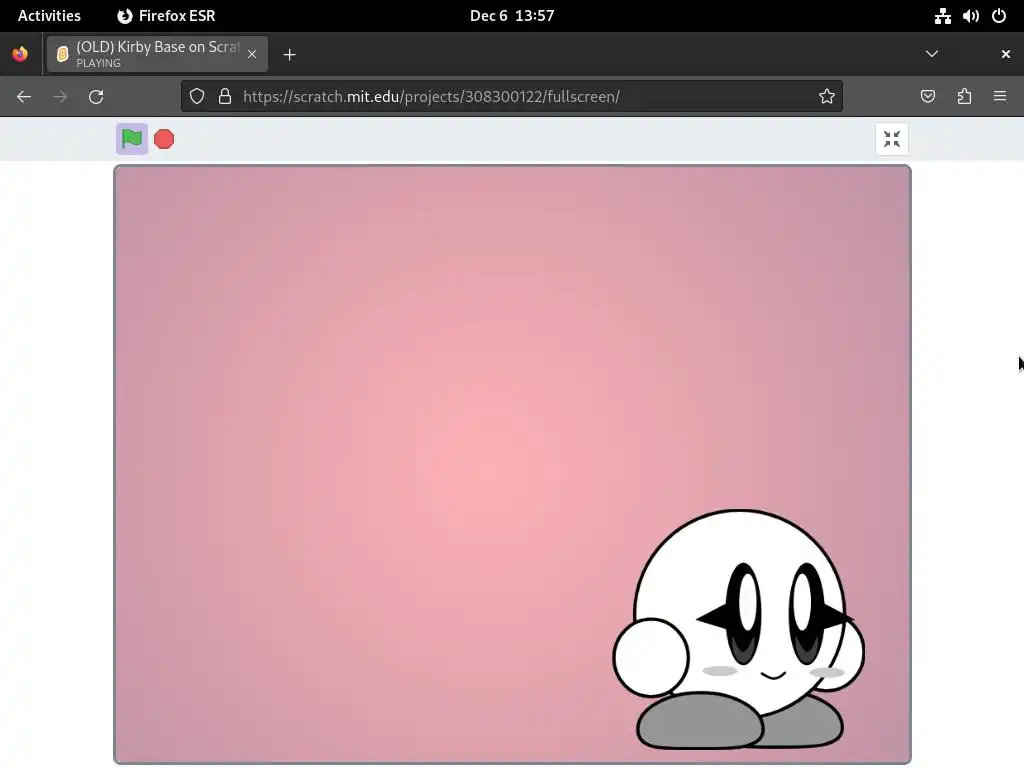Click the Kirby character sprite
The height and width of the screenshot is (768, 1024).
739,629
